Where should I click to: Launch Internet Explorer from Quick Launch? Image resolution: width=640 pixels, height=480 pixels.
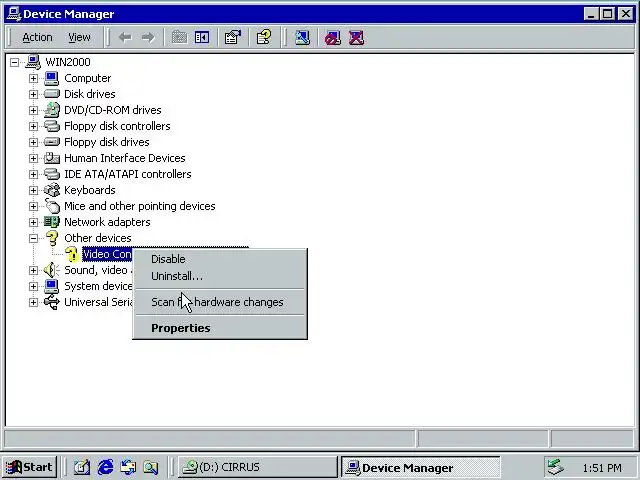(x=105, y=467)
